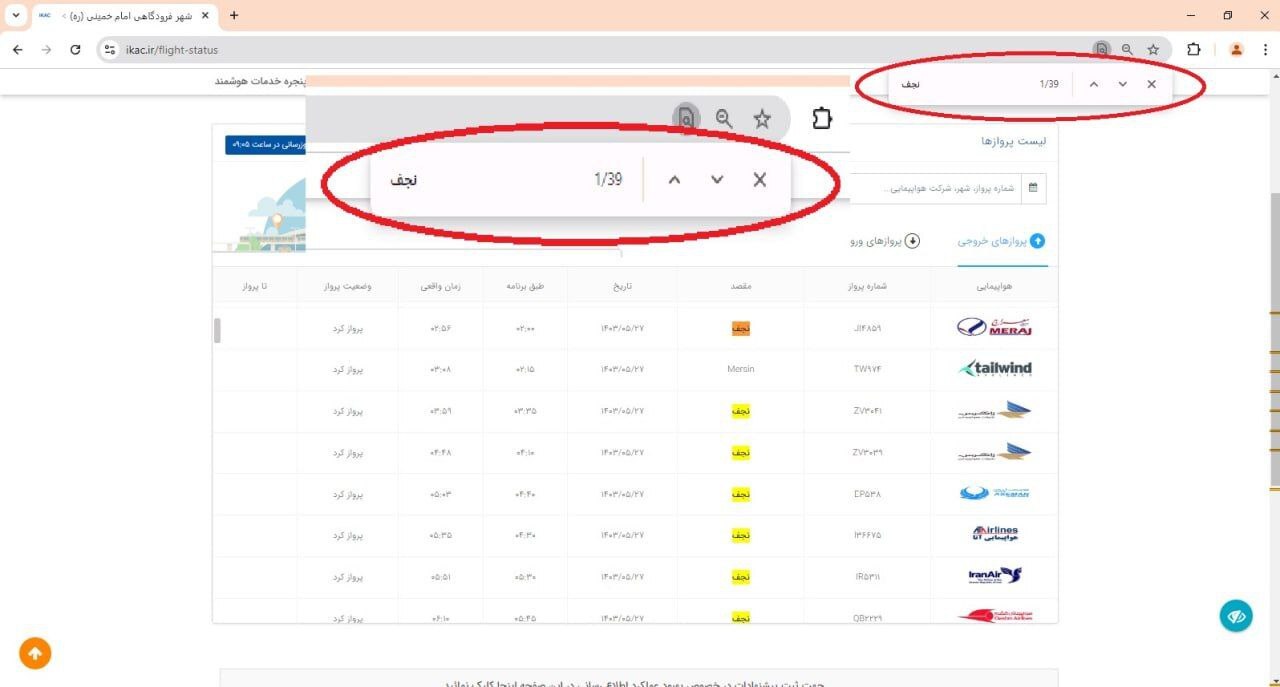1280x687 pixels.
Task: Click the Tailwind Airlines logo
Action: coord(993,369)
